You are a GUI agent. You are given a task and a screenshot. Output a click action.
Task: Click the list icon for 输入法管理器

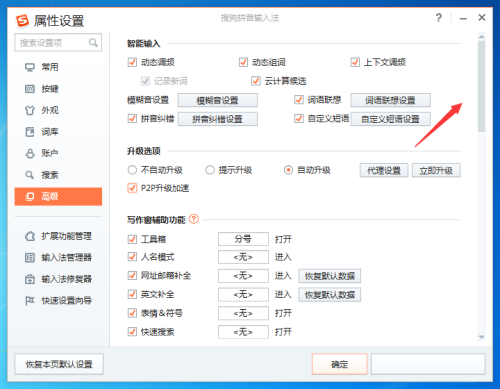tap(30, 258)
